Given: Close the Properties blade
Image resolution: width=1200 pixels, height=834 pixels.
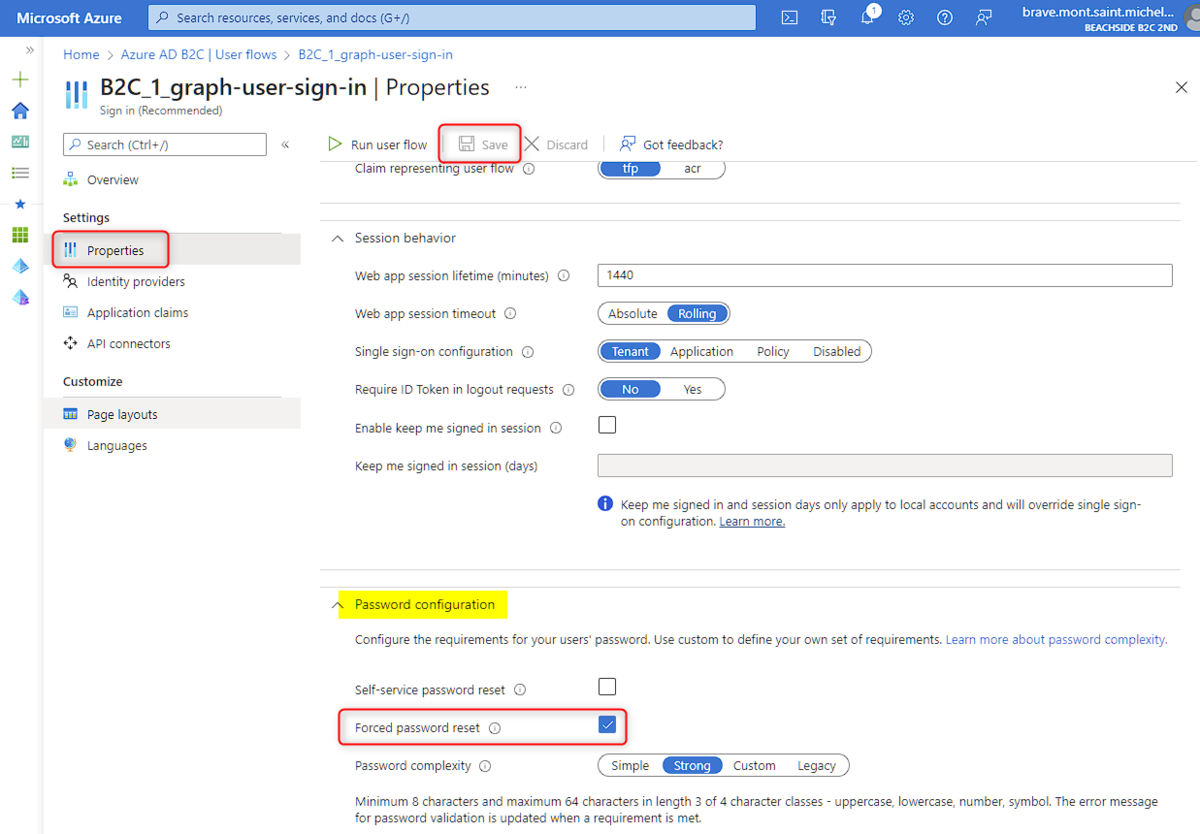Looking at the screenshot, I should 1181,88.
